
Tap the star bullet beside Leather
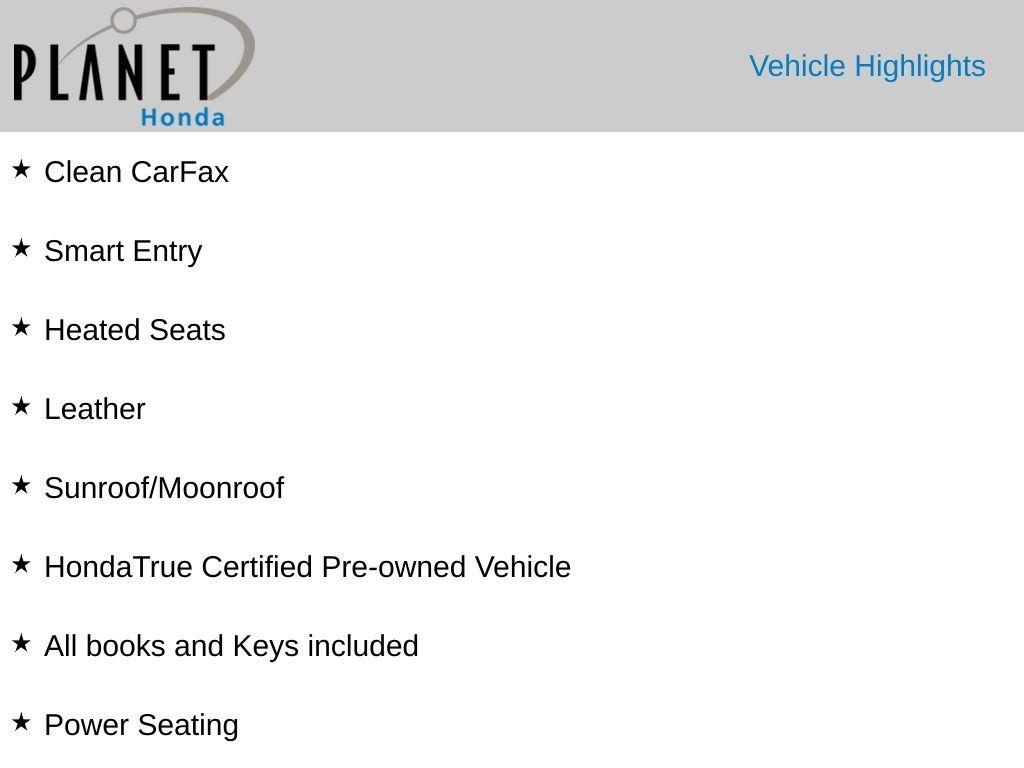21,406
